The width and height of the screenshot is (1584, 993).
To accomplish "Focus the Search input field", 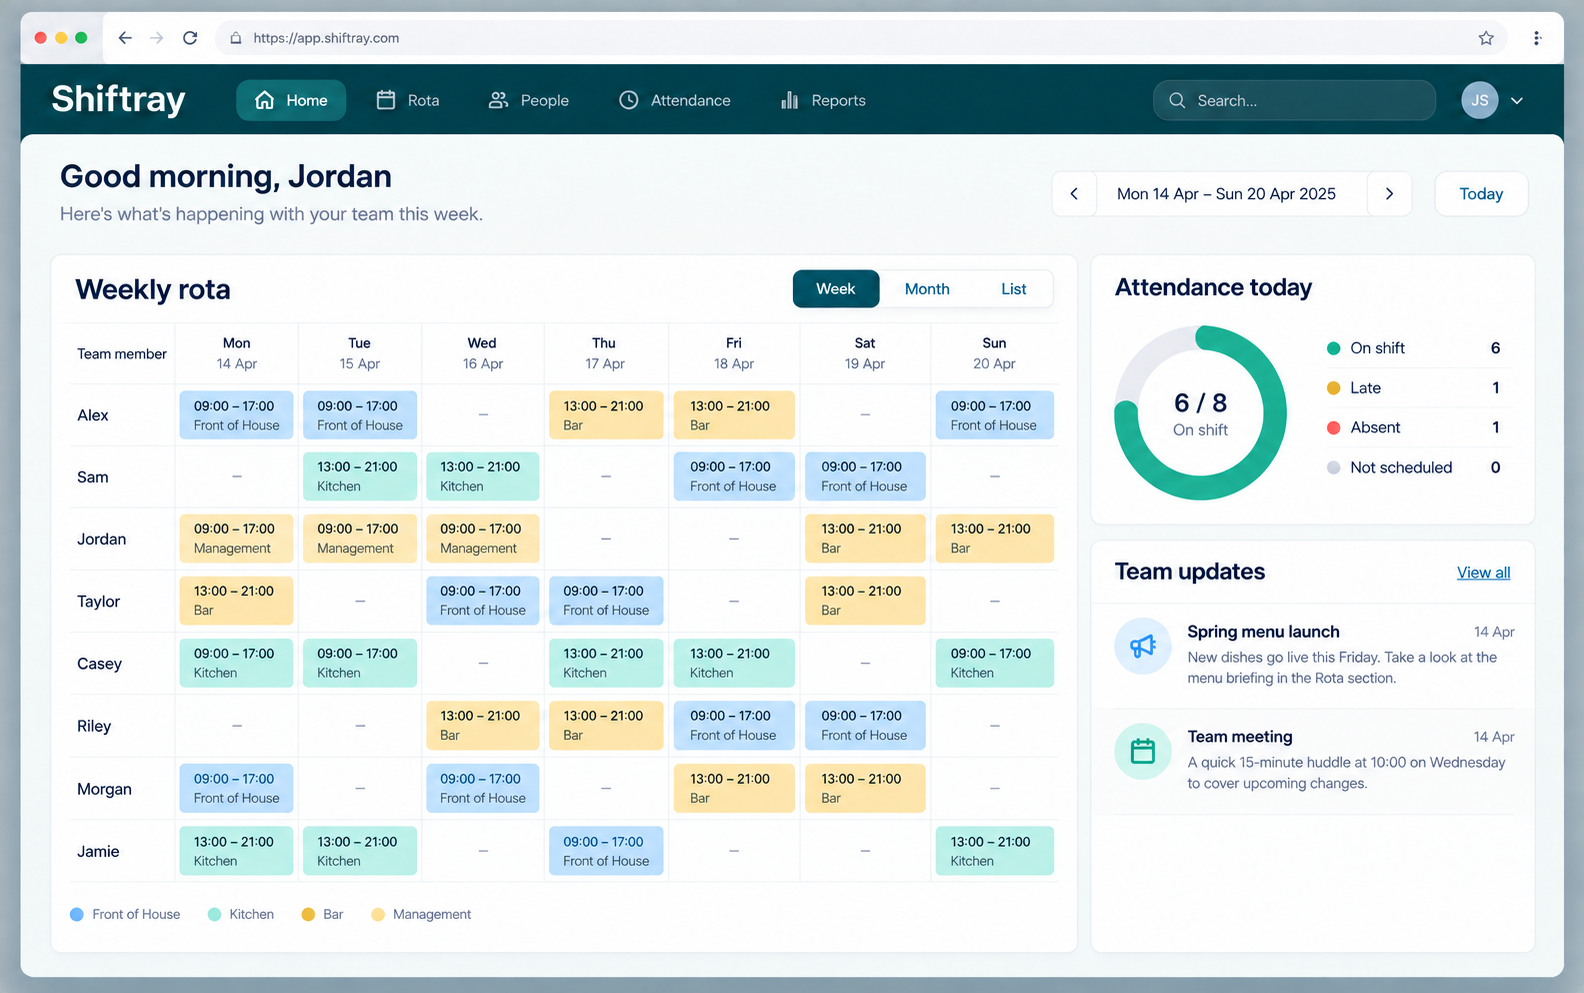I will click(x=1294, y=100).
